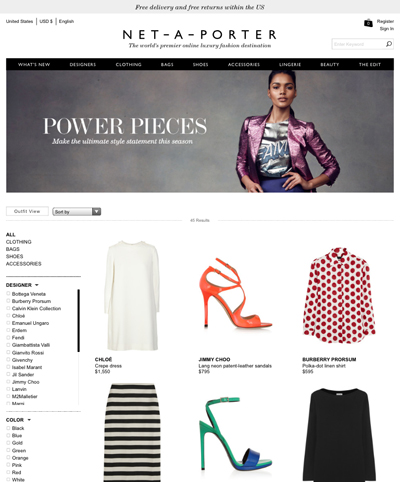Screen dimensions: 400x482
Task: Open The Edit navigation tab
Action: tap(370, 64)
